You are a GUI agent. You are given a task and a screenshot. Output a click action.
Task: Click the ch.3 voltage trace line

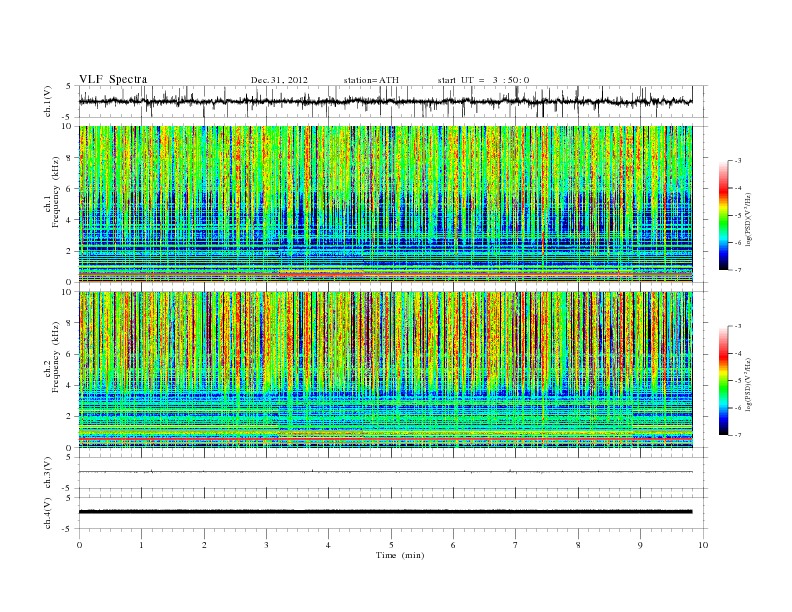(385, 472)
